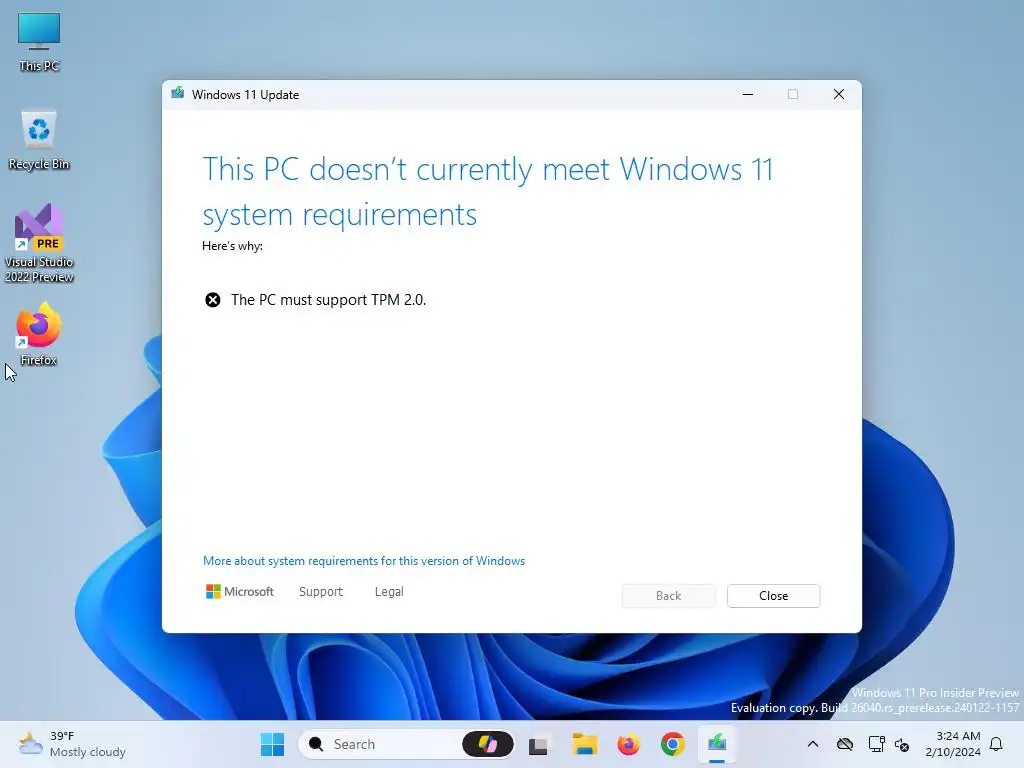Click the Windows 11 Update title bar icon

[178, 94]
